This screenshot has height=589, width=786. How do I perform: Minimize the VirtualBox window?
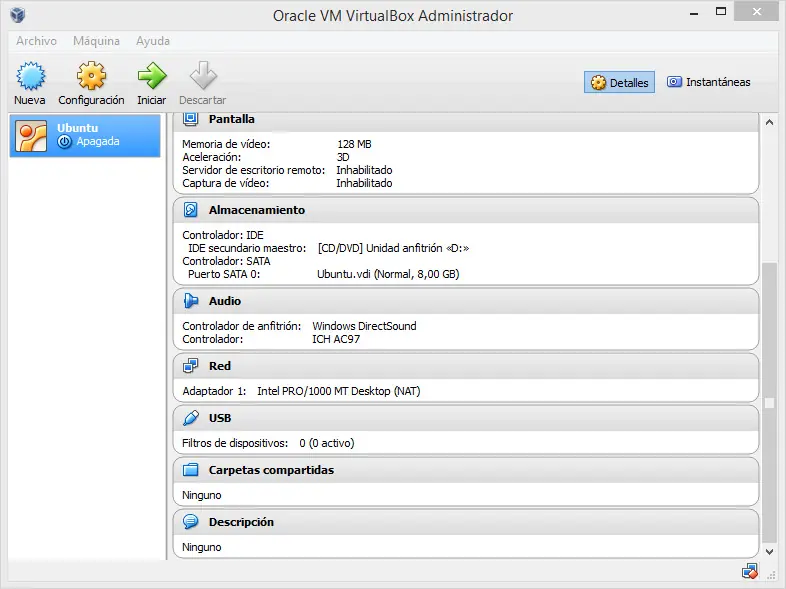click(694, 13)
